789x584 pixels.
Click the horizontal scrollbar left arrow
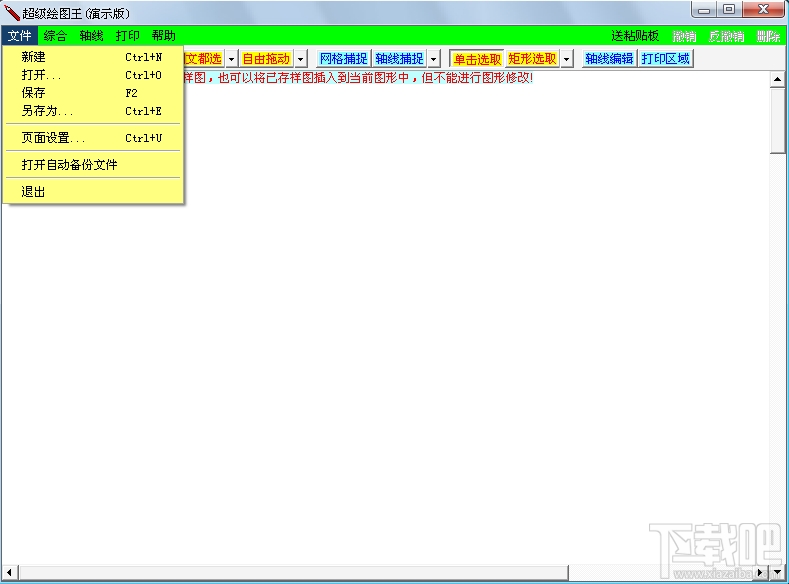[9, 572]
